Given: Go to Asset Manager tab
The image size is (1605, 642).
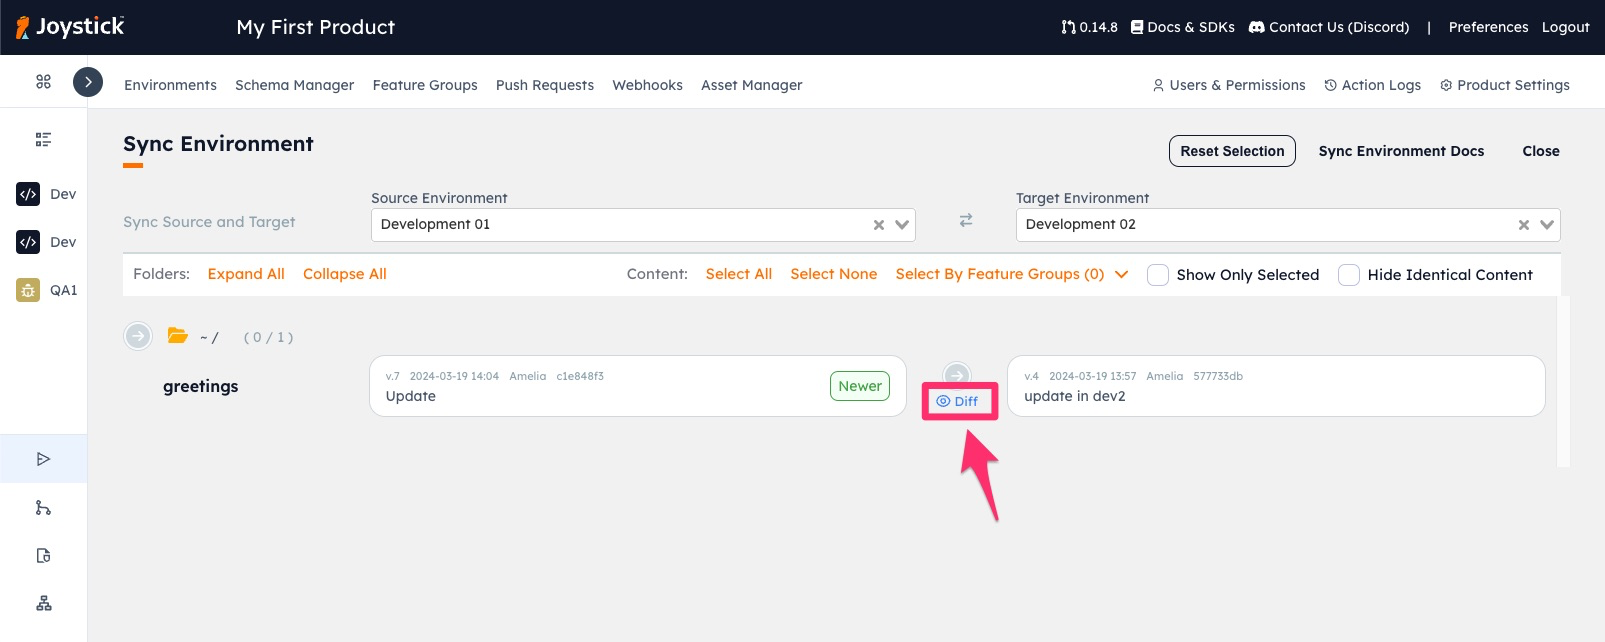Looking at the screenshot, I should tap(751, 85).
